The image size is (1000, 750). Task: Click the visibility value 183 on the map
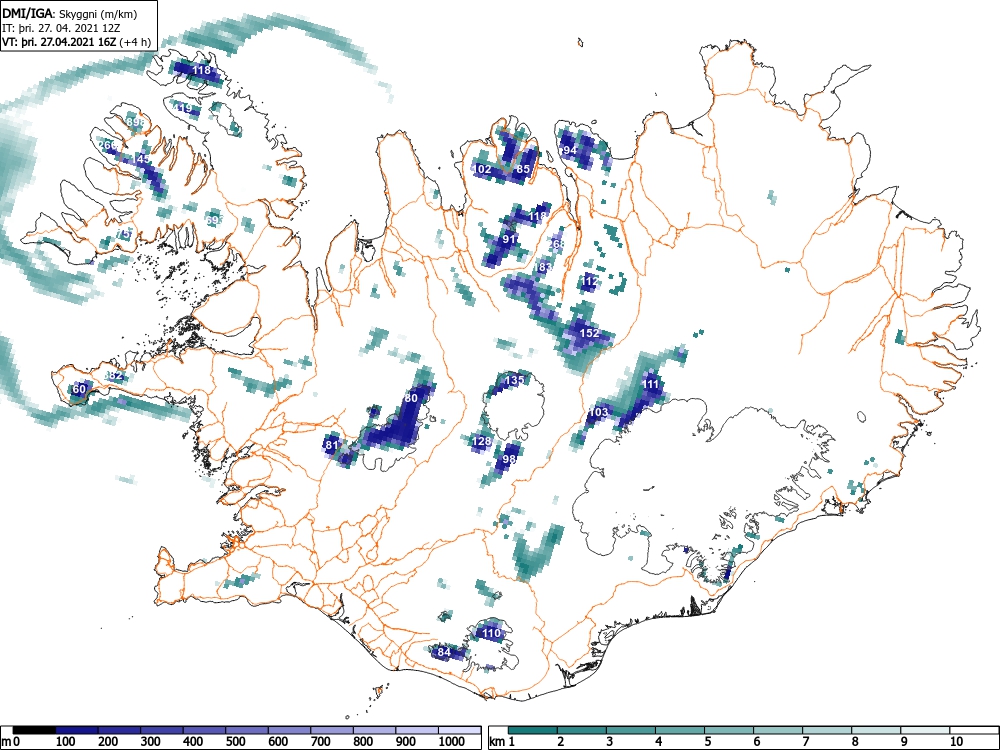[x=543, y=267]
